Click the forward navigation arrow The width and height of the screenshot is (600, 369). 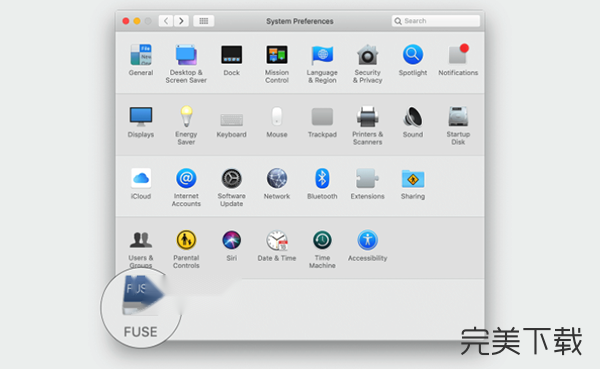point(181,21)
